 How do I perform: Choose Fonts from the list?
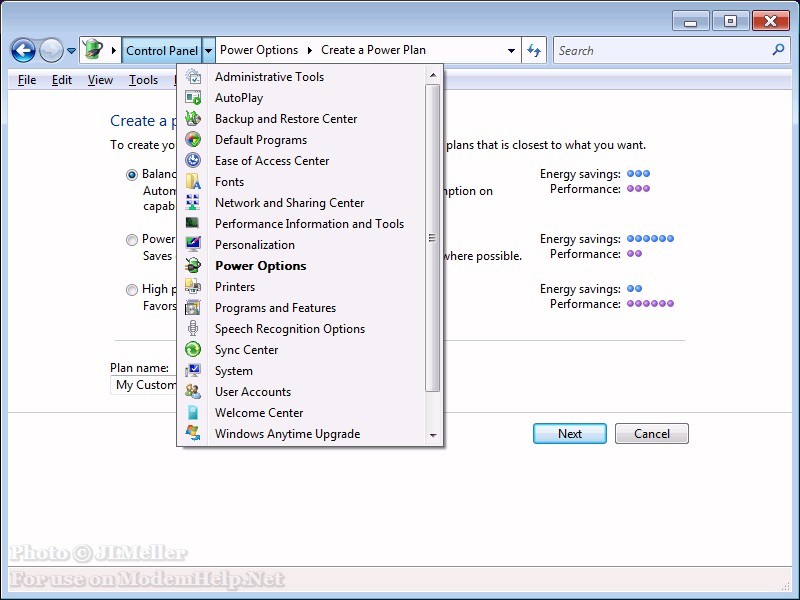[x=229, y=182]
